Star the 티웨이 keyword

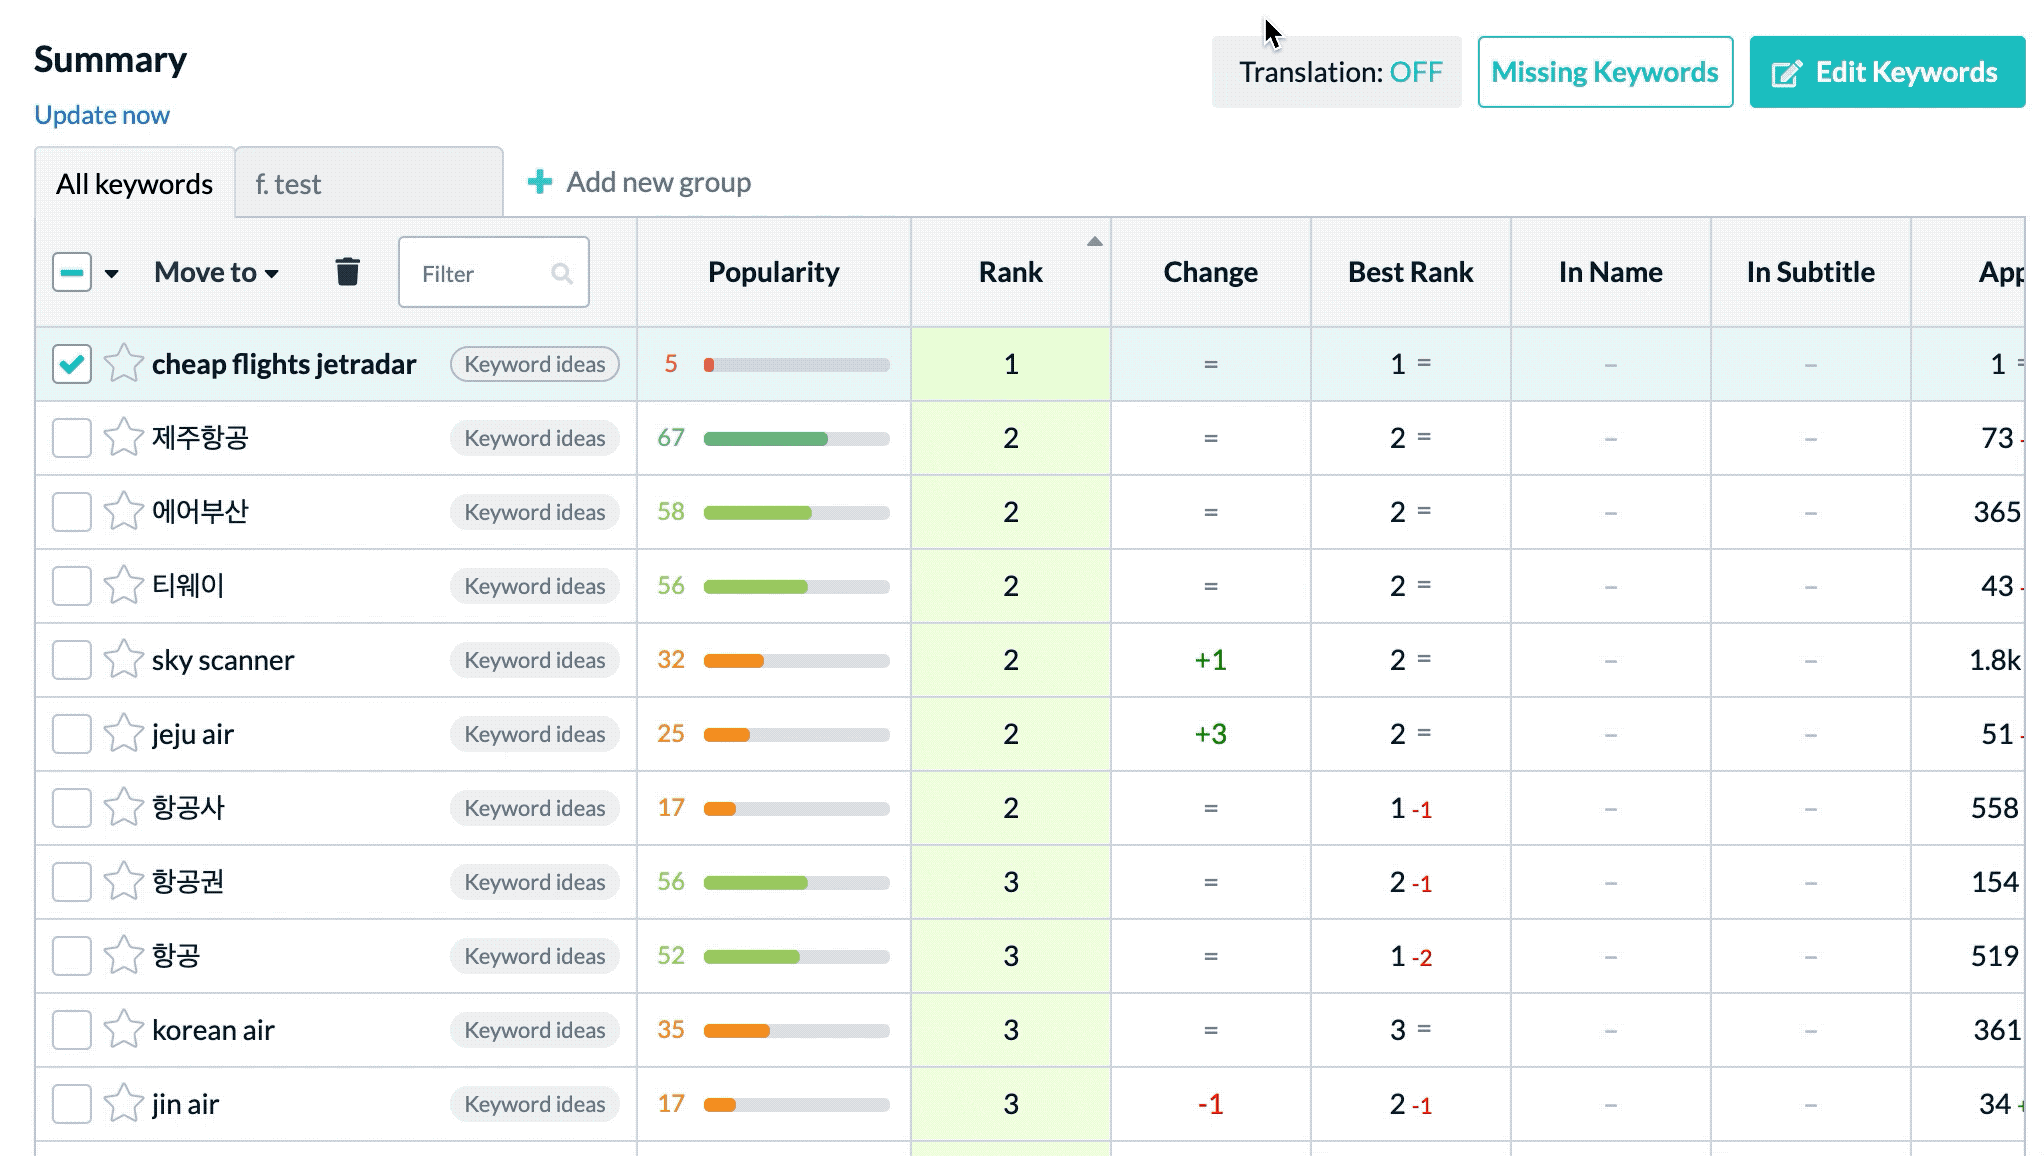click(124, 585)
